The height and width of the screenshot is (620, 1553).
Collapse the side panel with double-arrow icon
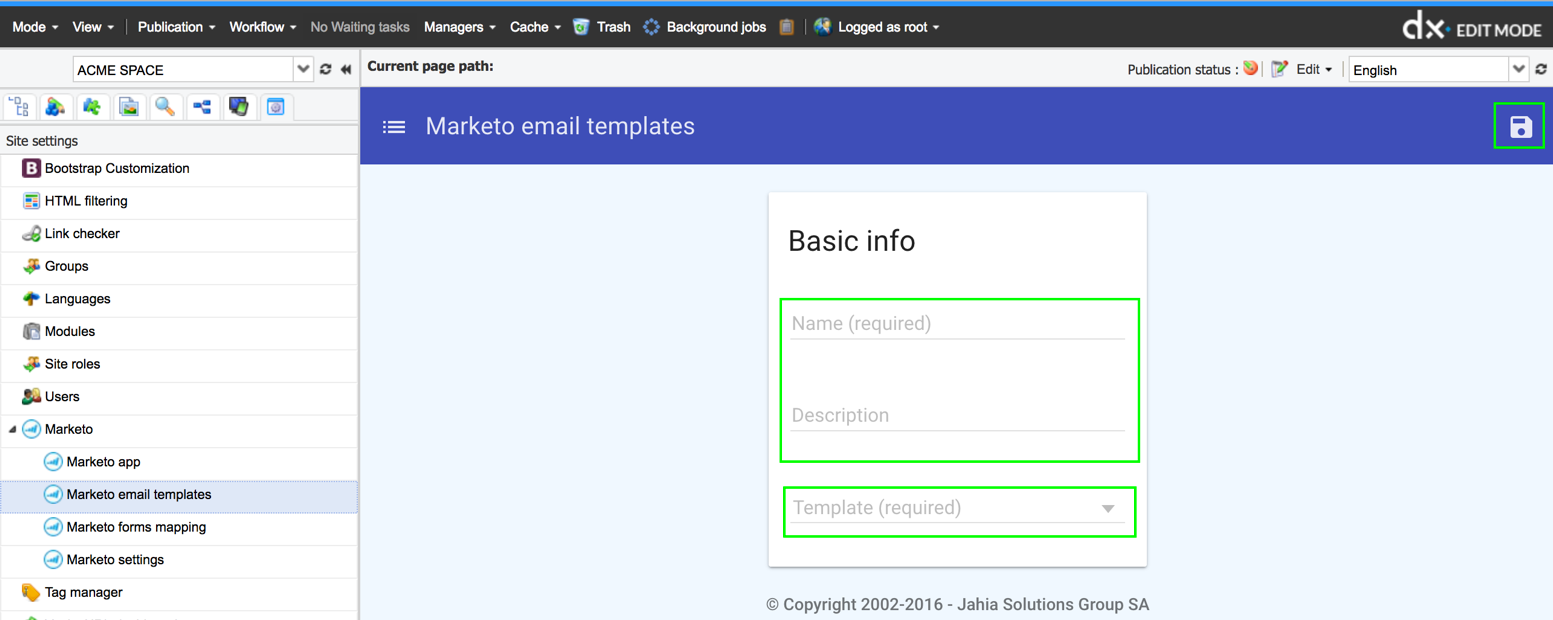[346, 70]
